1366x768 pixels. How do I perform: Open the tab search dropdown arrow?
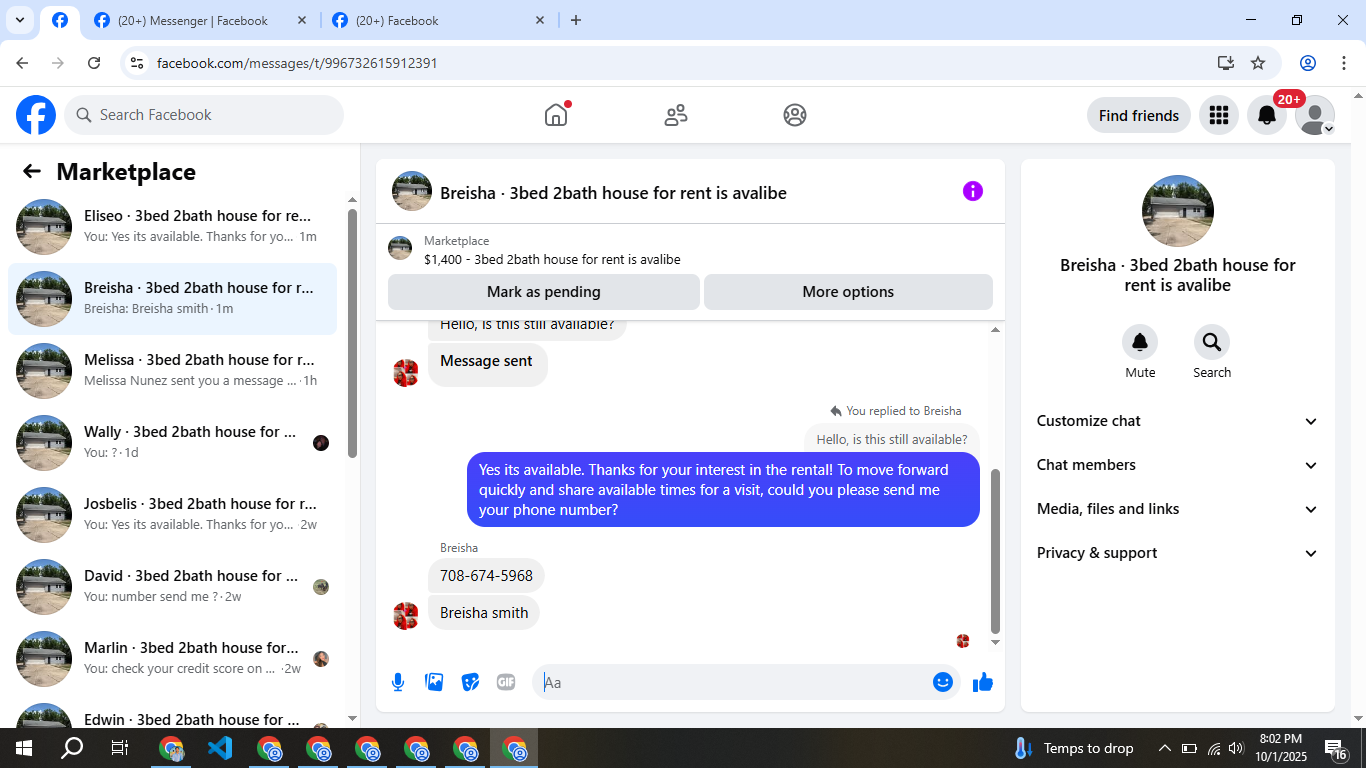tap(19, 20)
